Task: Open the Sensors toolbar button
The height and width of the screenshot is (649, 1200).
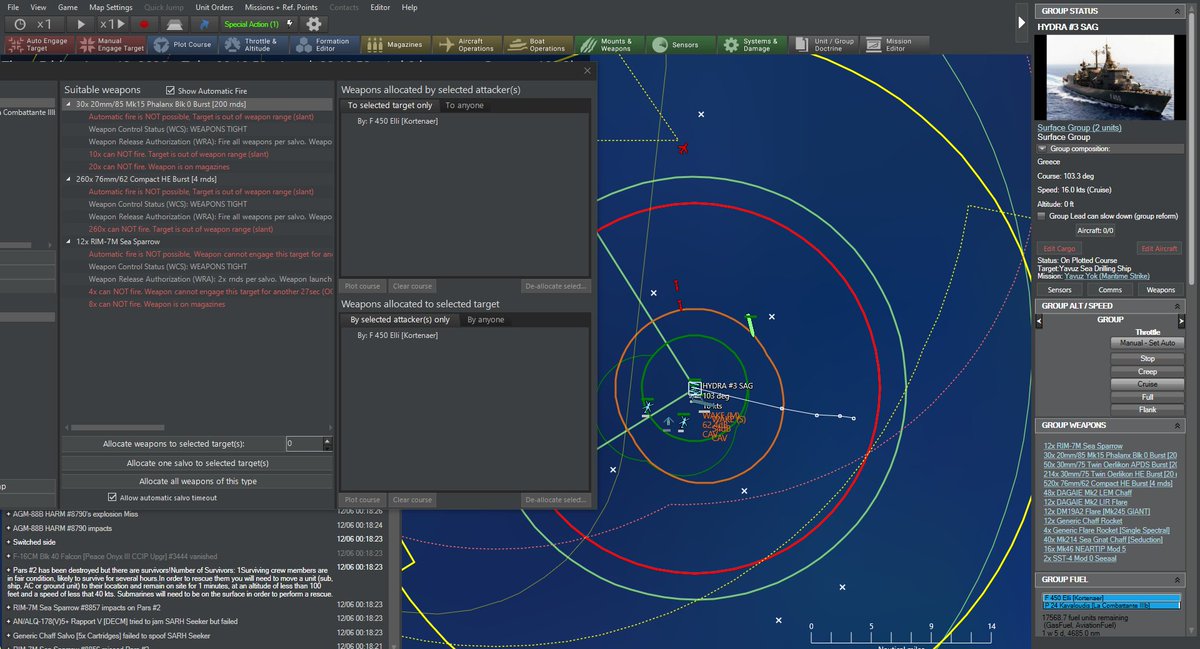Action: point(680,45)
